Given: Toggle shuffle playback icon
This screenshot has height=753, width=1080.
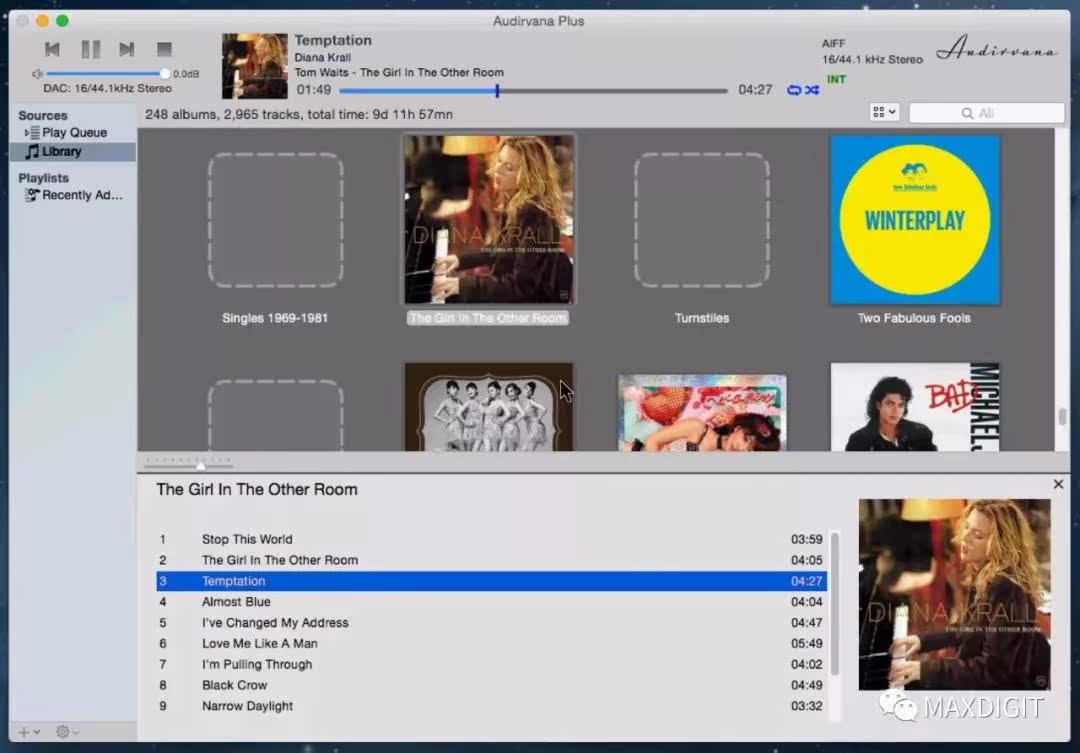Looking at the screenshot, I should (x=812, y=90).
